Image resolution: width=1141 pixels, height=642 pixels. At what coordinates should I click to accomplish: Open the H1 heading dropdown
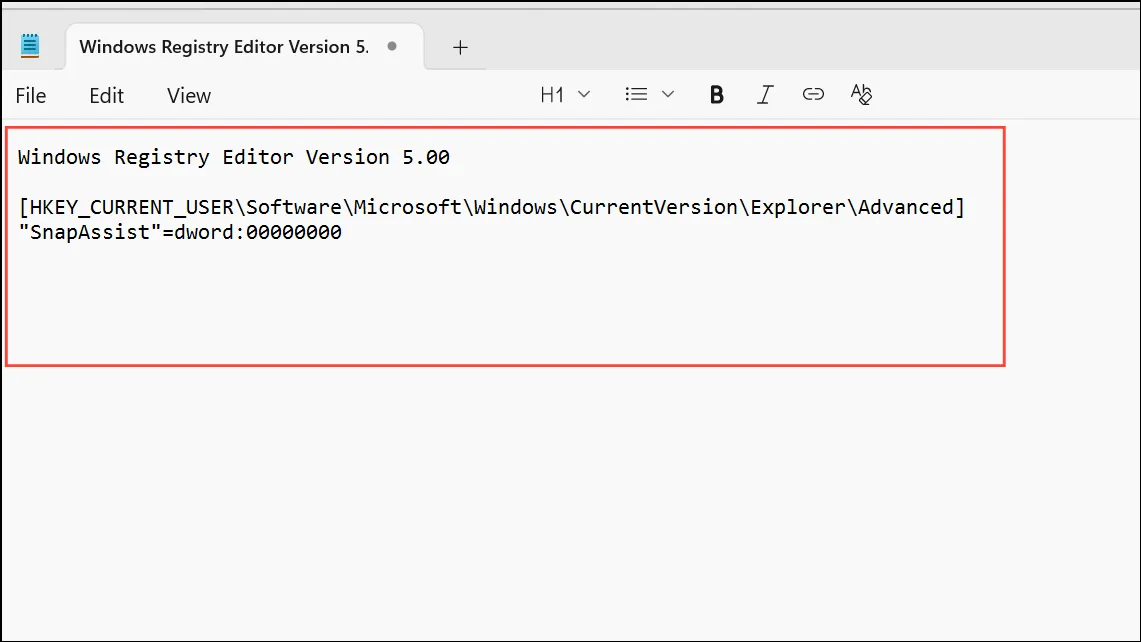(565, 95)
